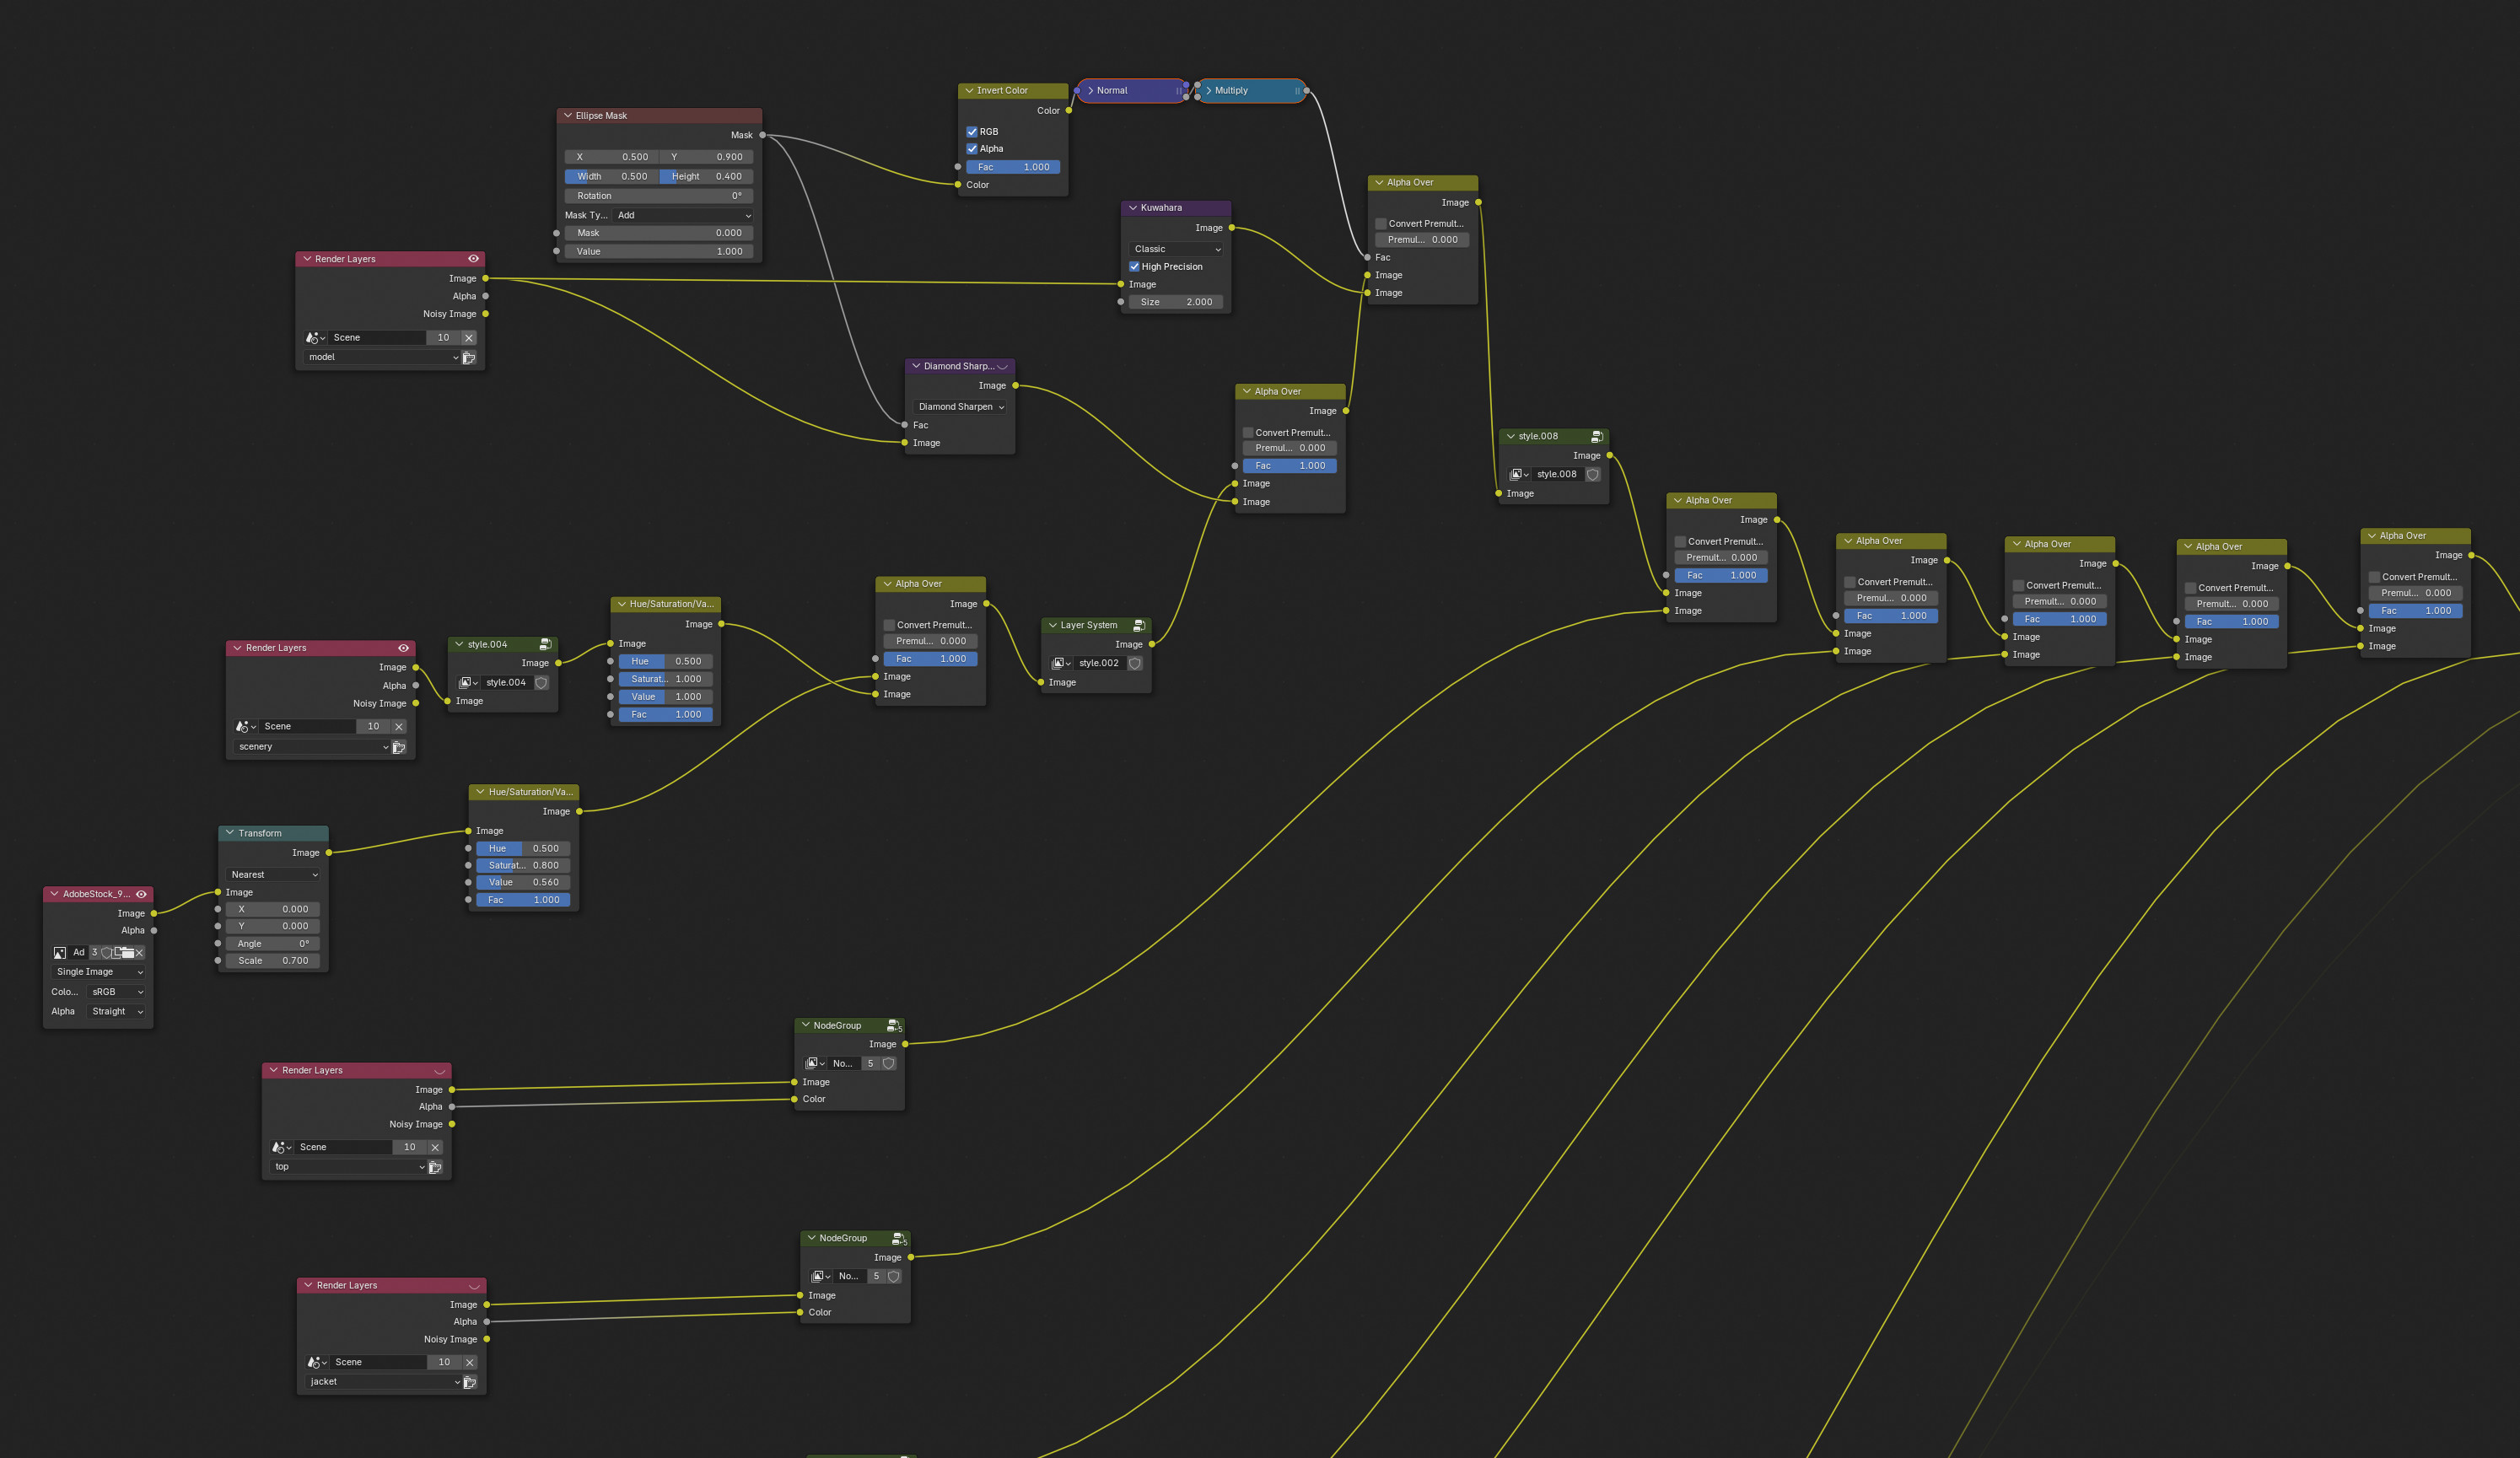Click render icon beside model layer dropdown
Screen dimensions: 2520x1458
pos(469,357)
